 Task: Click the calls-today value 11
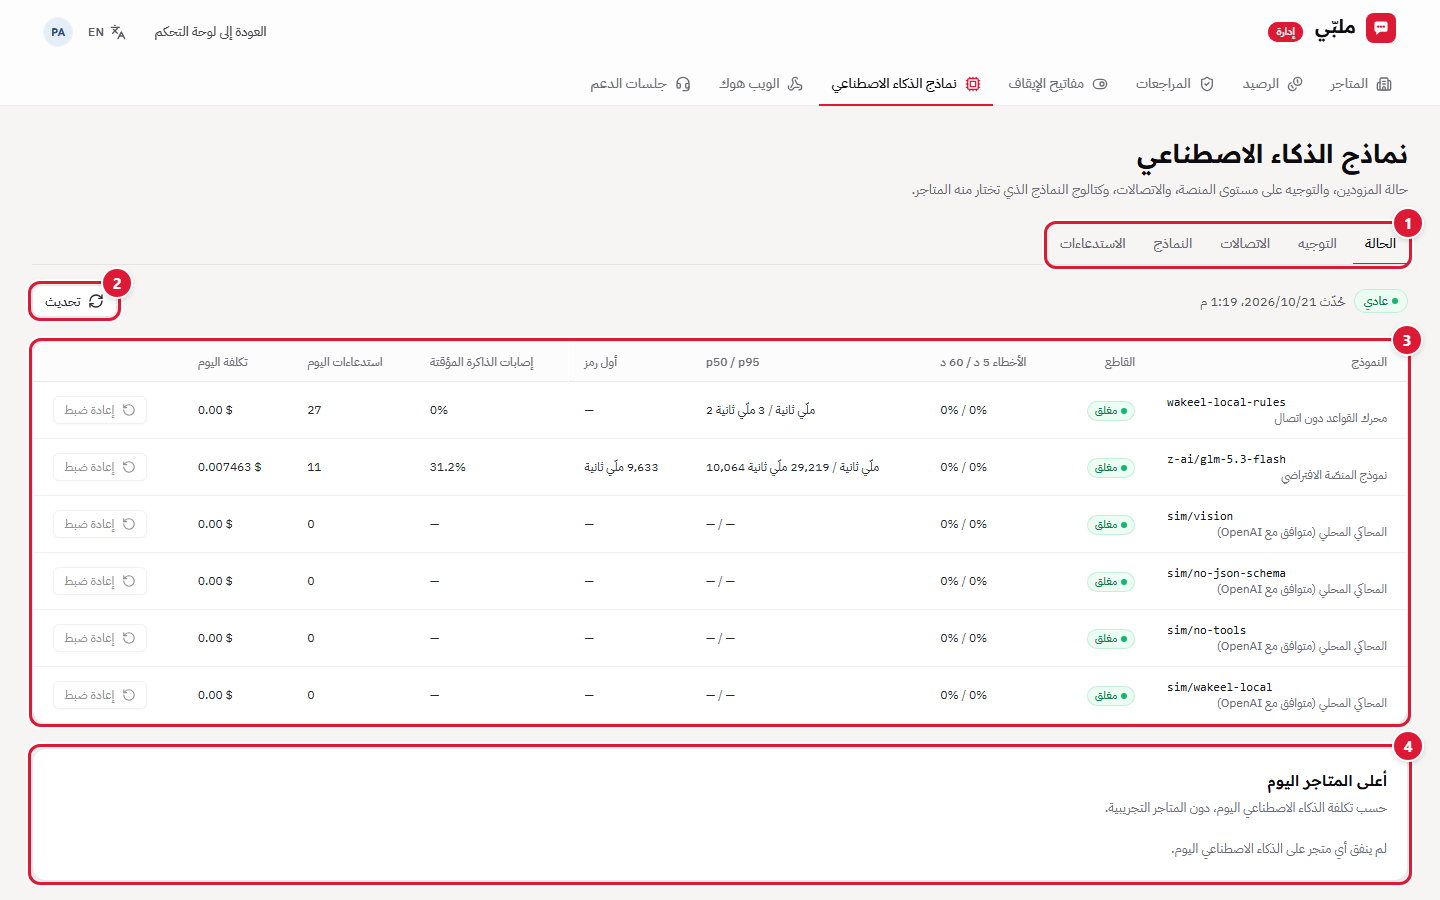coord(314,467)
